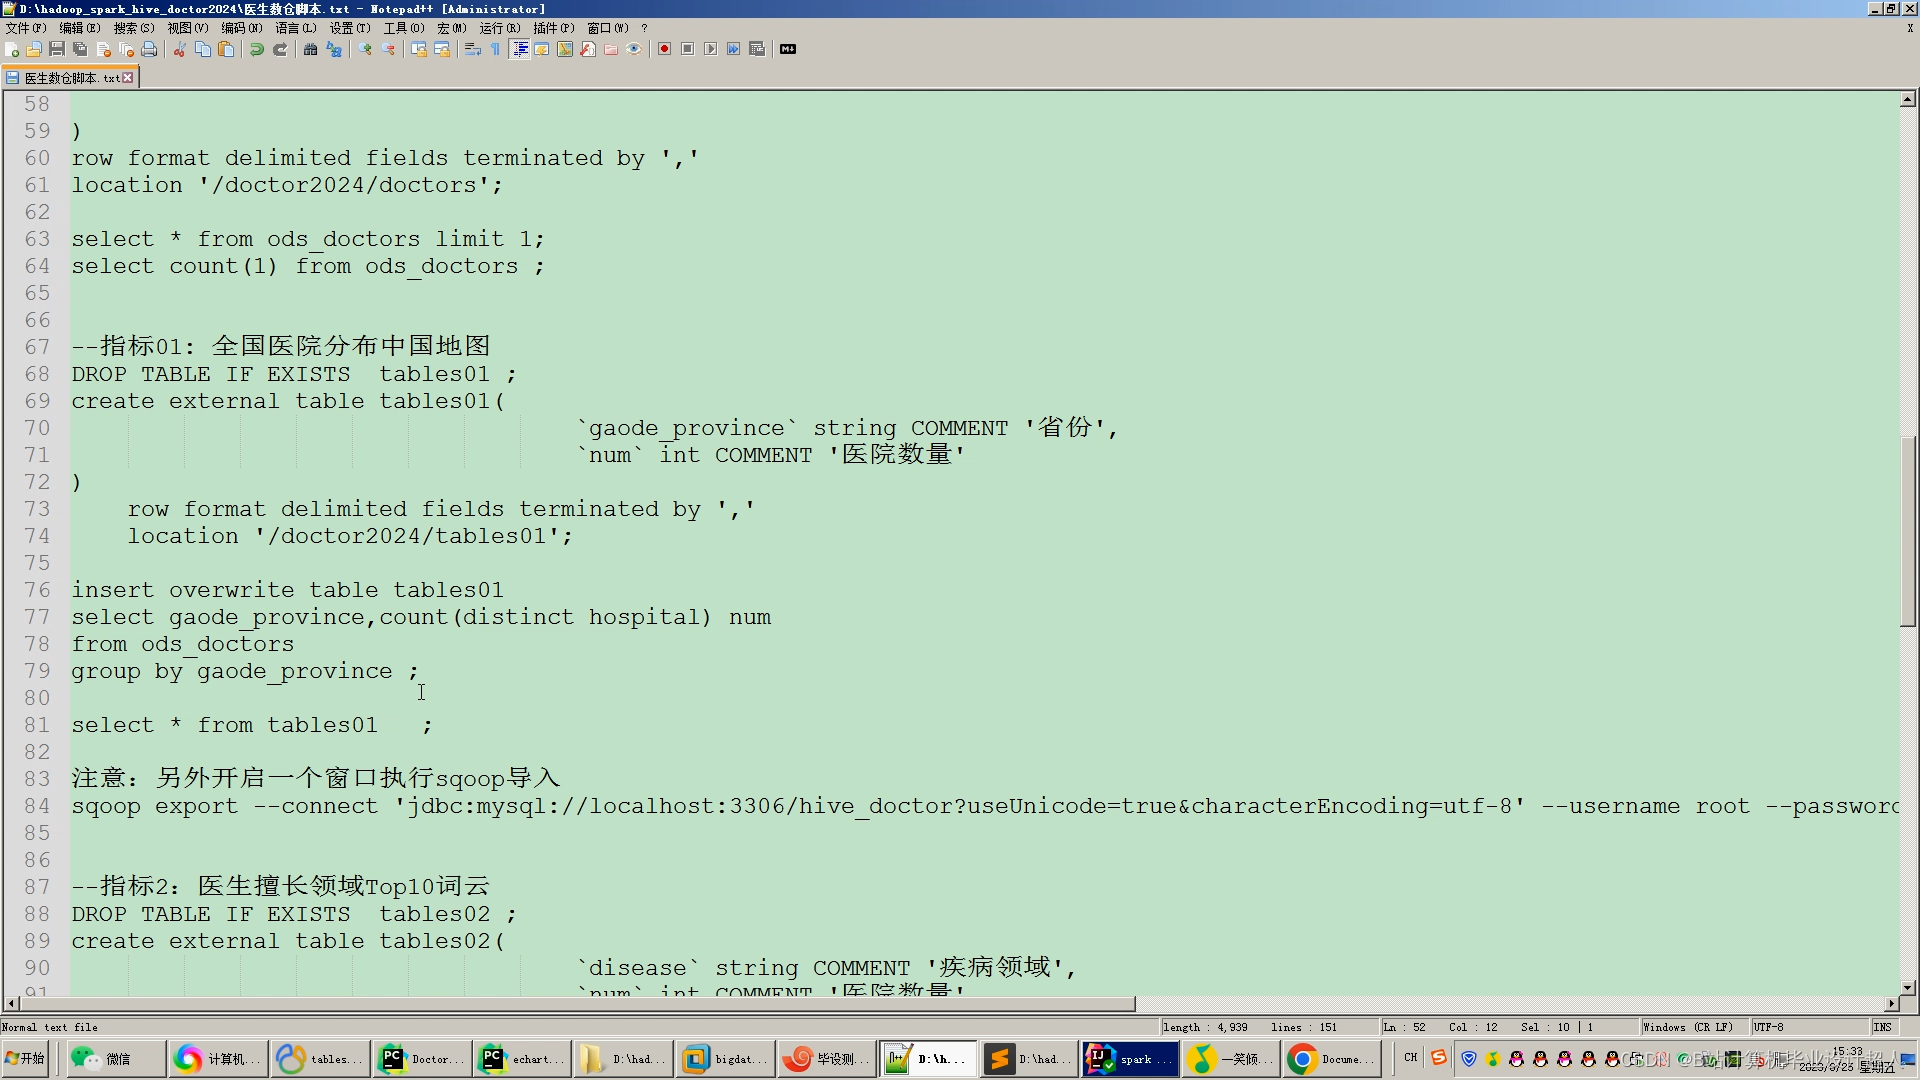The width and height of the screenshot is (1920, 1080).
Task: Close the 医生数仓脚本.txt tab
Action: [x=128, y=78]
